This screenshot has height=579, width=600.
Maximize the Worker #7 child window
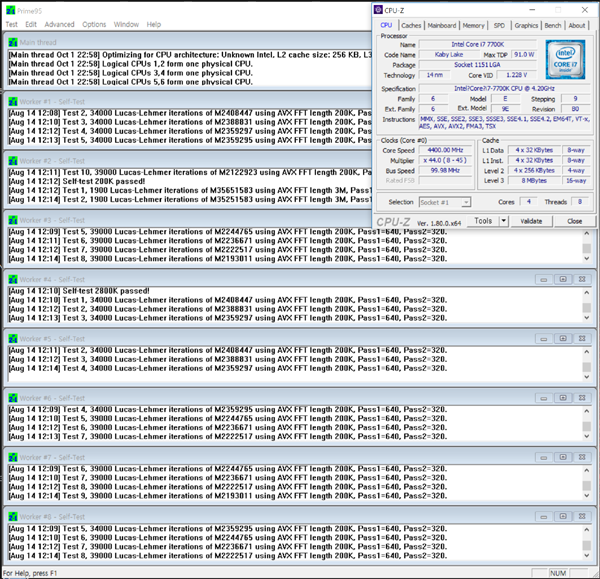(x=563, y=457)
